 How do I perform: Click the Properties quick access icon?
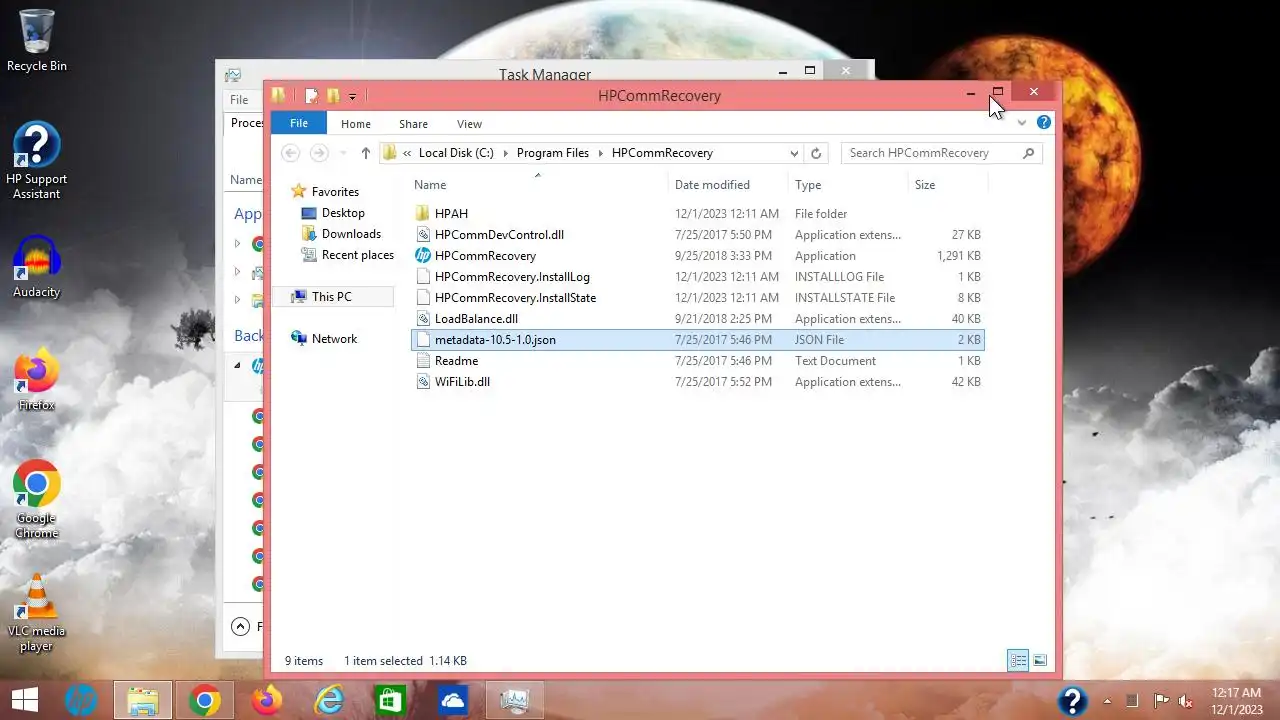pos(311,96)
